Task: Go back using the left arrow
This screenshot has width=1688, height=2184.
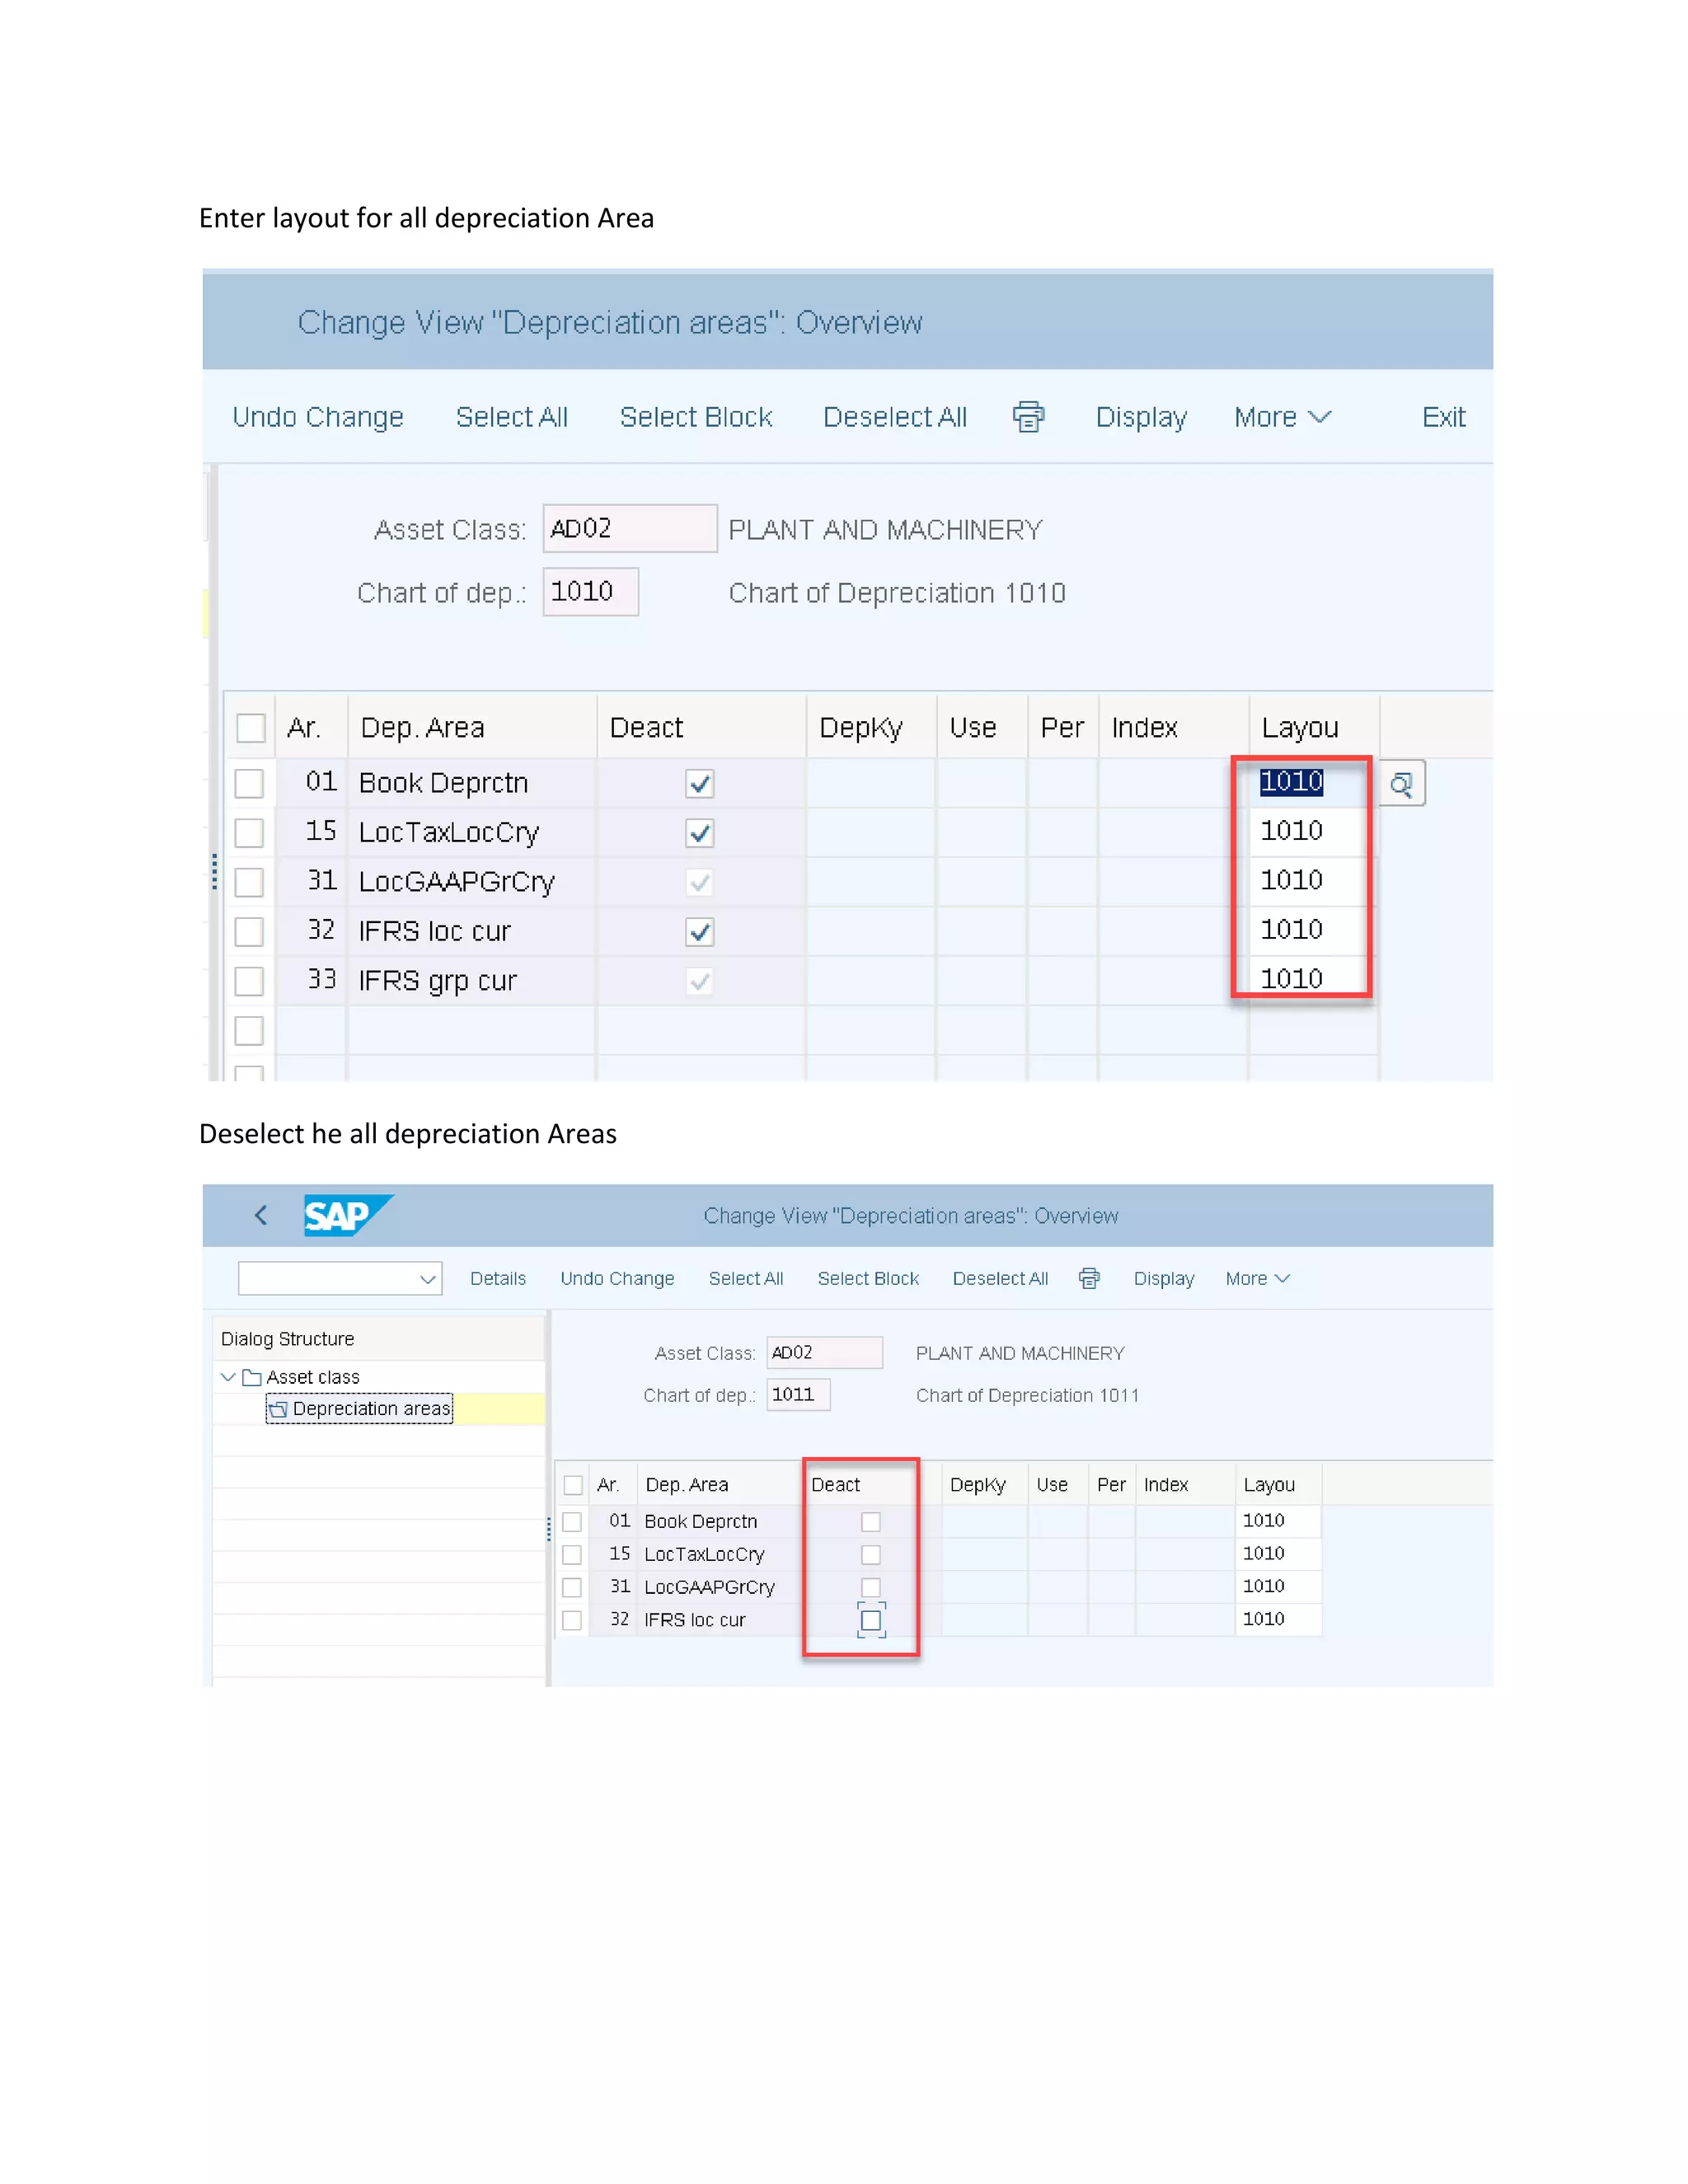Action: tap(261, 1215)
